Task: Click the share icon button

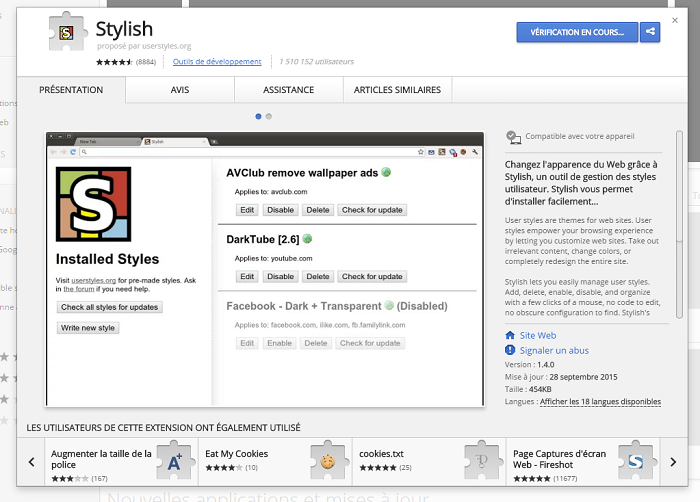Action: [x=650, y=32]
